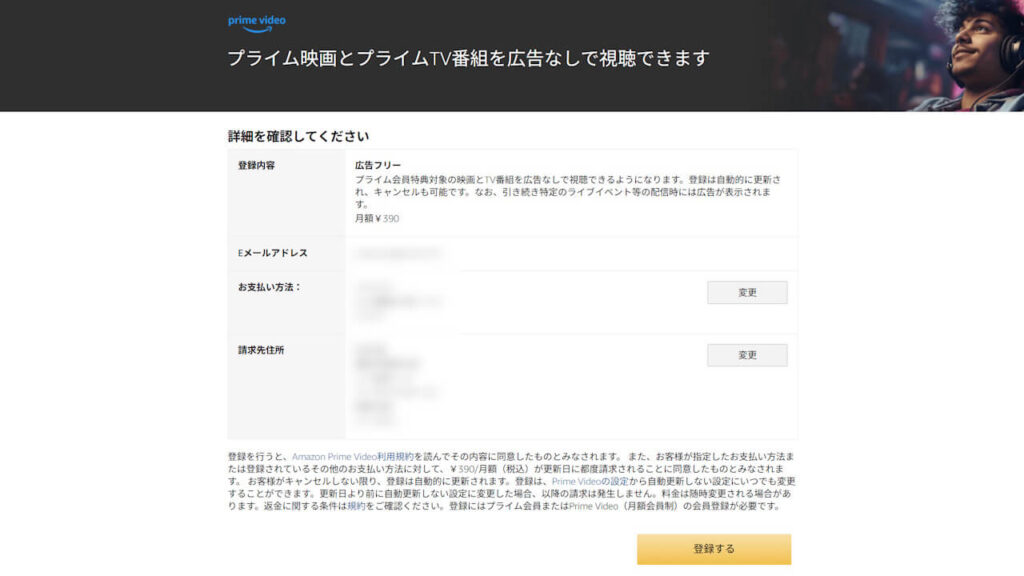
Task: Click the Prime Video logo
Action: tap(257, 24)
